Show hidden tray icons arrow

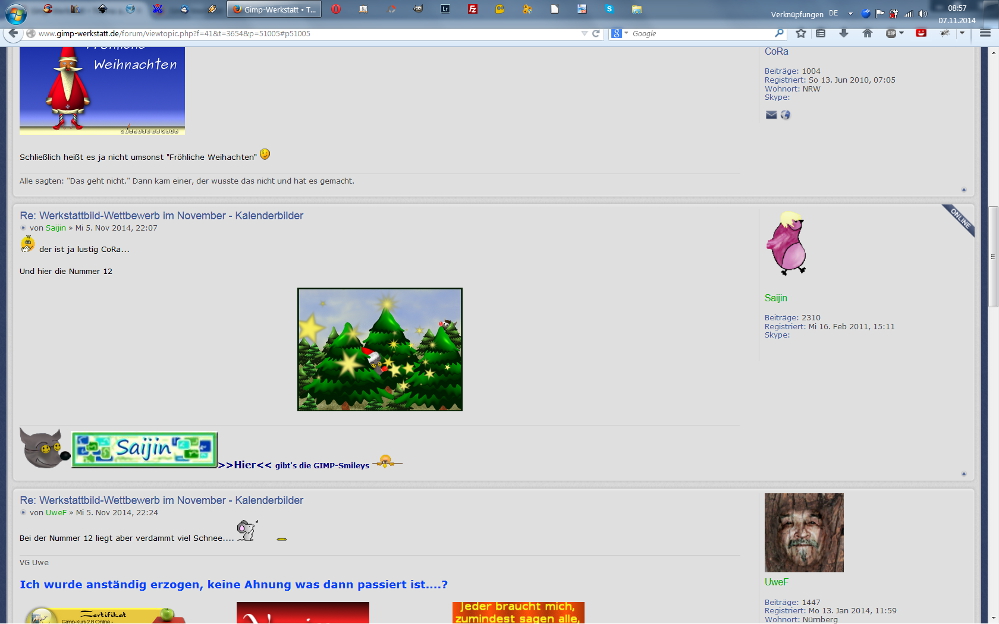click(850, 13)
